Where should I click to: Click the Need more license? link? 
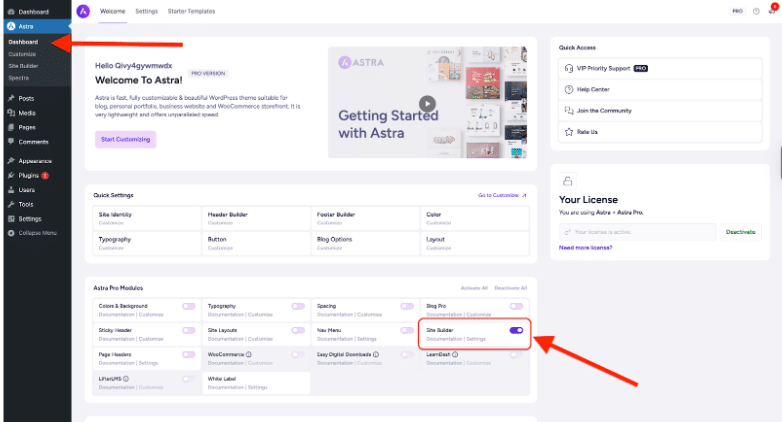pyautogui.click(x=586, y=247)
